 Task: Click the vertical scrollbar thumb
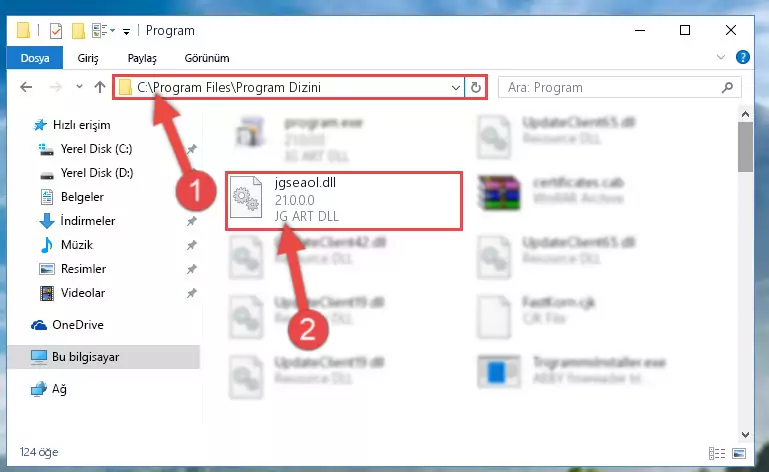[x=745, y=147]
